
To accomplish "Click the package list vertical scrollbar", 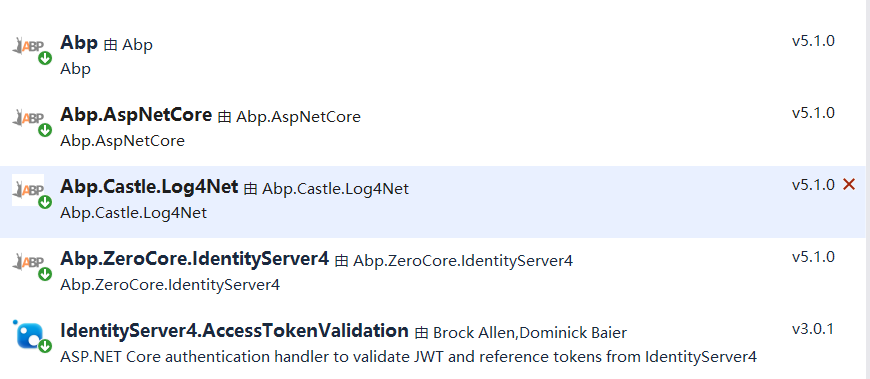I will click(x=868, y=189).
